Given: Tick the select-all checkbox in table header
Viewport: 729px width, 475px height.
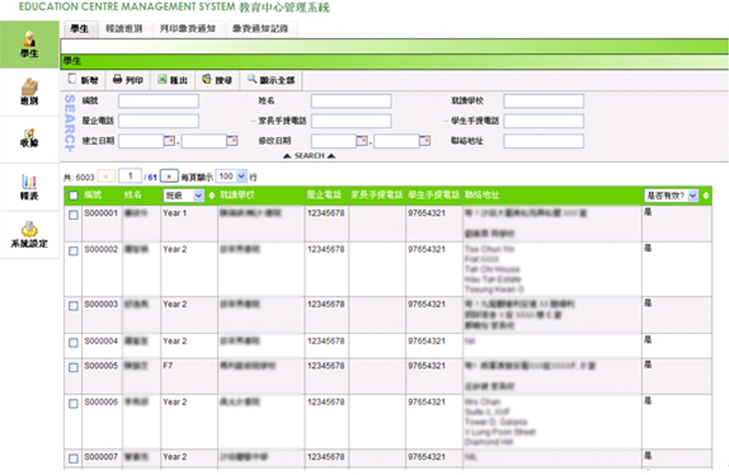Looking at the screenshot, I should [x=73, y=196].
